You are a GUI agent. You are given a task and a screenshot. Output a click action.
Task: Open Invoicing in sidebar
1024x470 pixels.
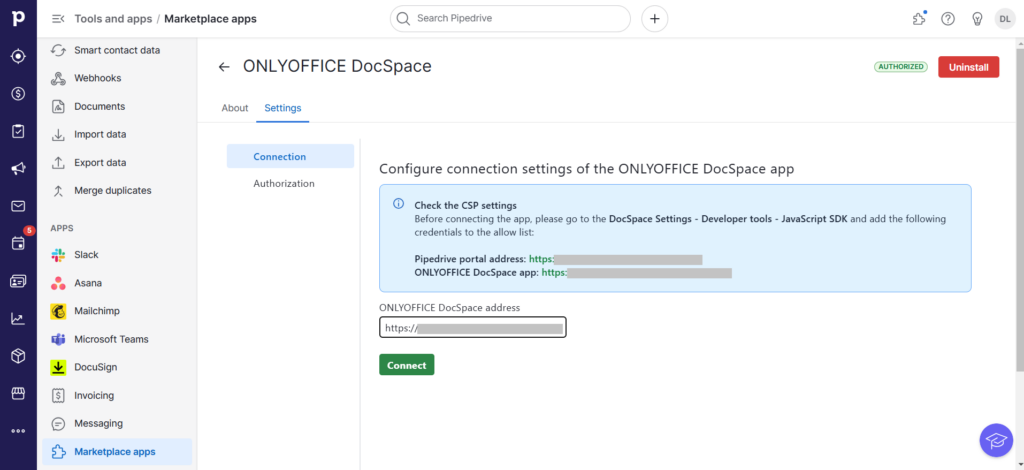point(117,396)
